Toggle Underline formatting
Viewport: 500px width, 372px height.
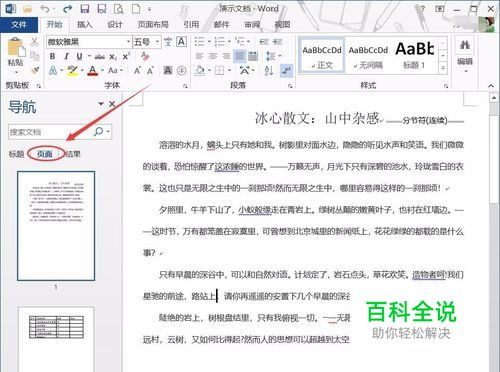pyautogui.click(x=79, y=56)
